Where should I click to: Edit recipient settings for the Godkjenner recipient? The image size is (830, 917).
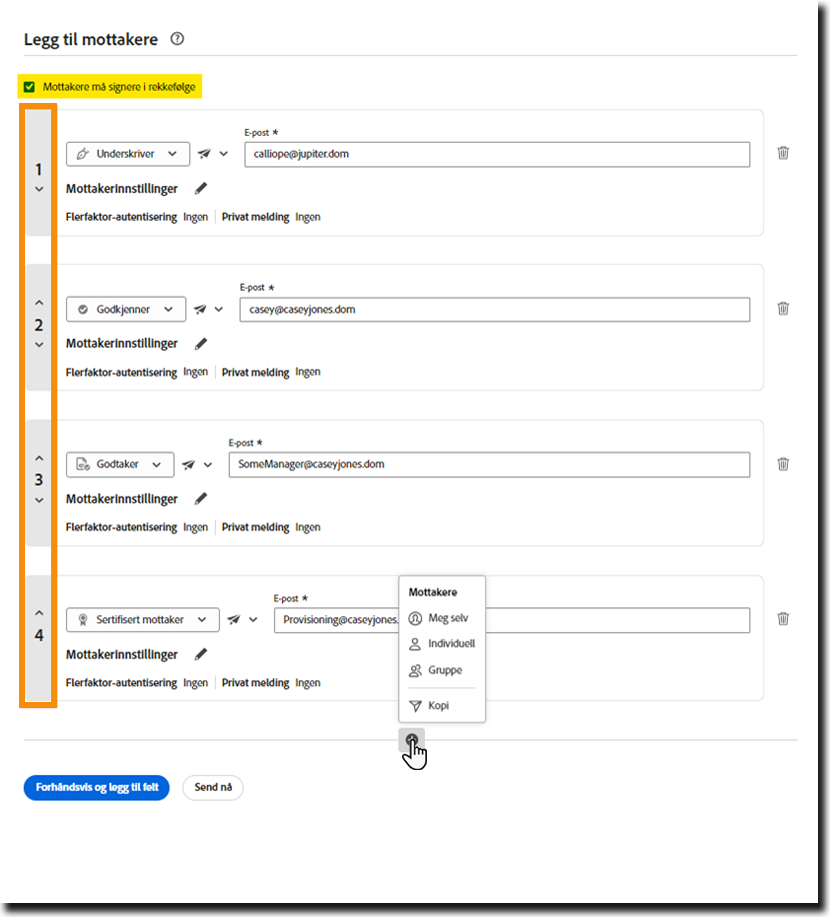tap(201, 343)
